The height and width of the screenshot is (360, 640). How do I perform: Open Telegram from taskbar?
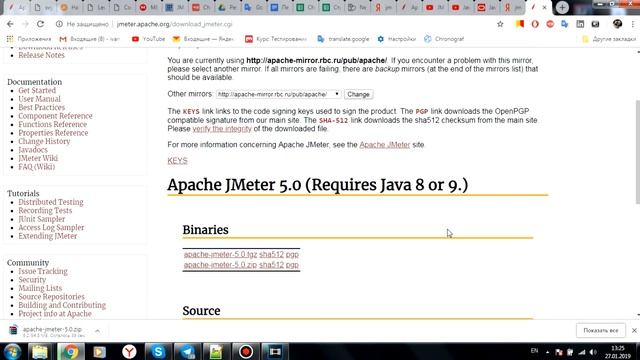coord(187,352)
